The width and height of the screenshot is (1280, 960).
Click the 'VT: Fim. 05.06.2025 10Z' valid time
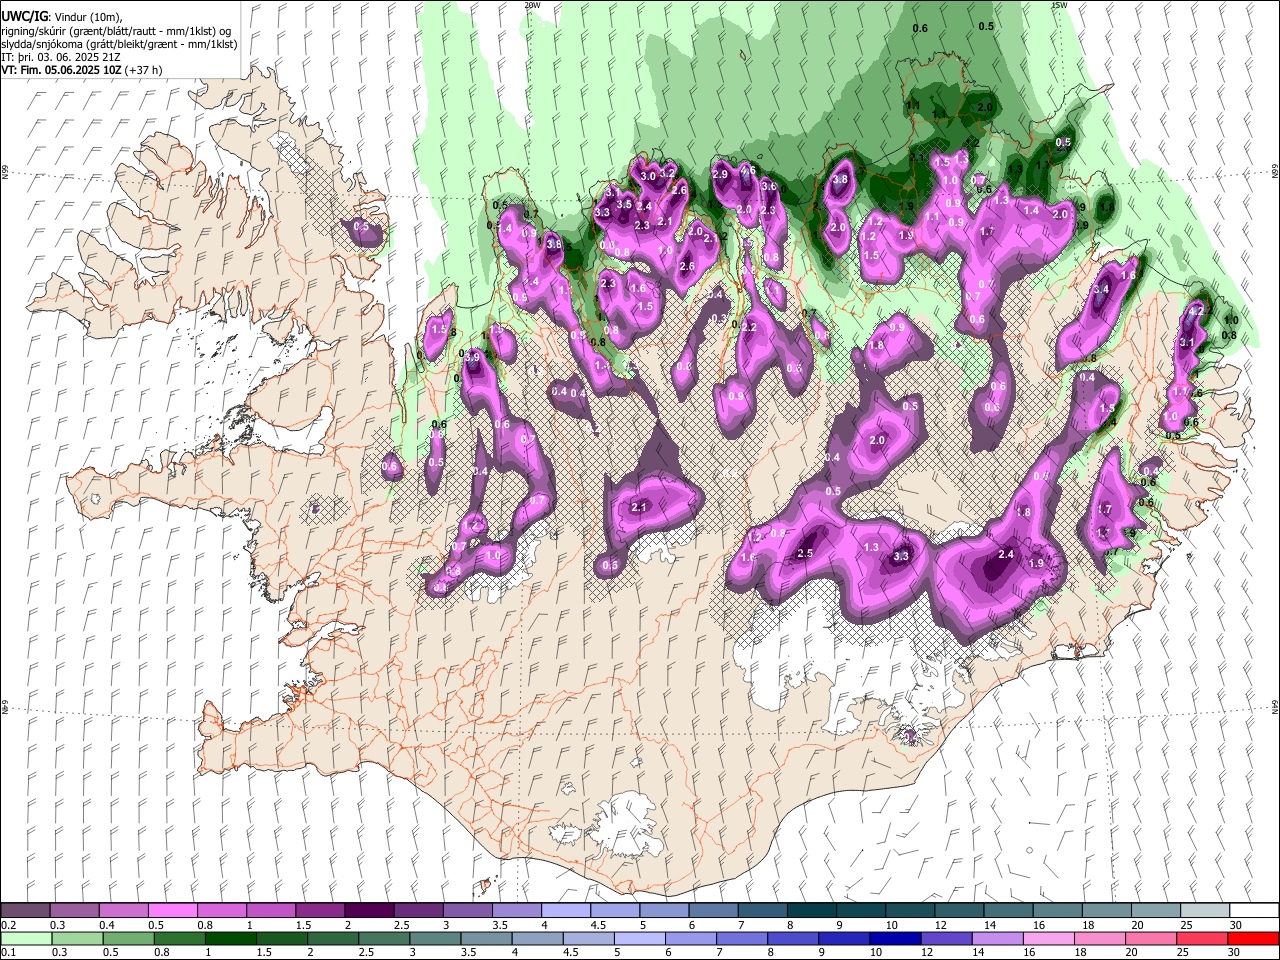pyautogui.click(x=62, y=70)
